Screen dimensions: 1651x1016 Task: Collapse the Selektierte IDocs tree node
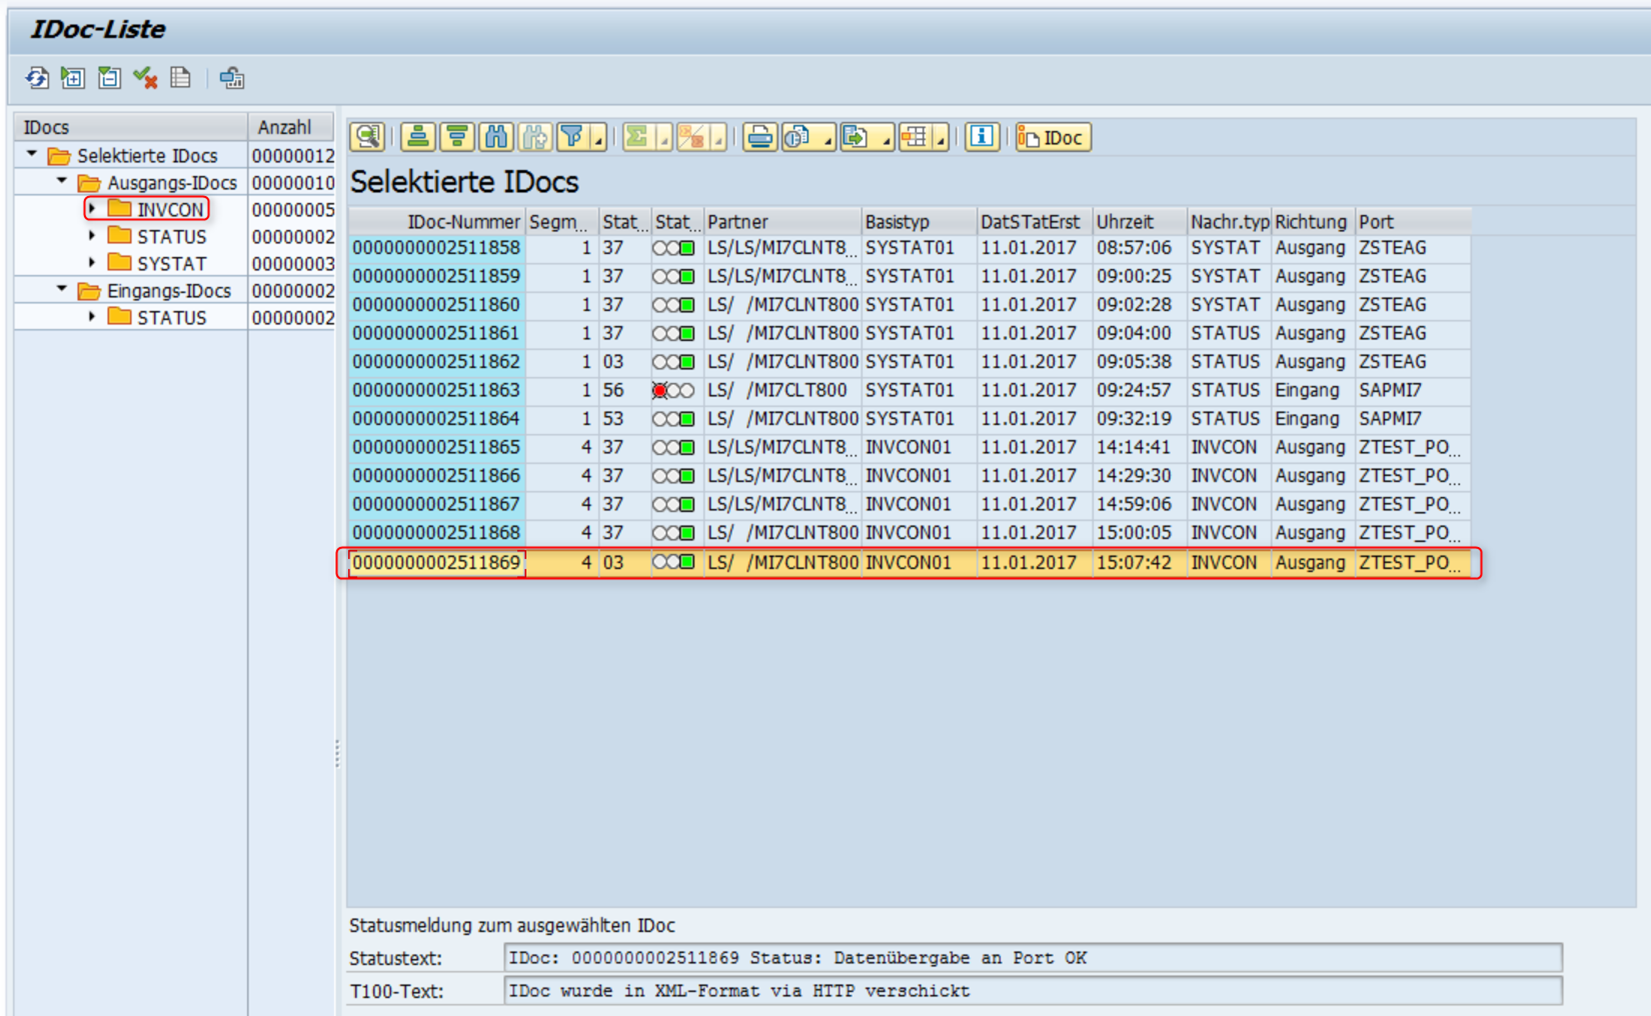[x=32, y=155]
